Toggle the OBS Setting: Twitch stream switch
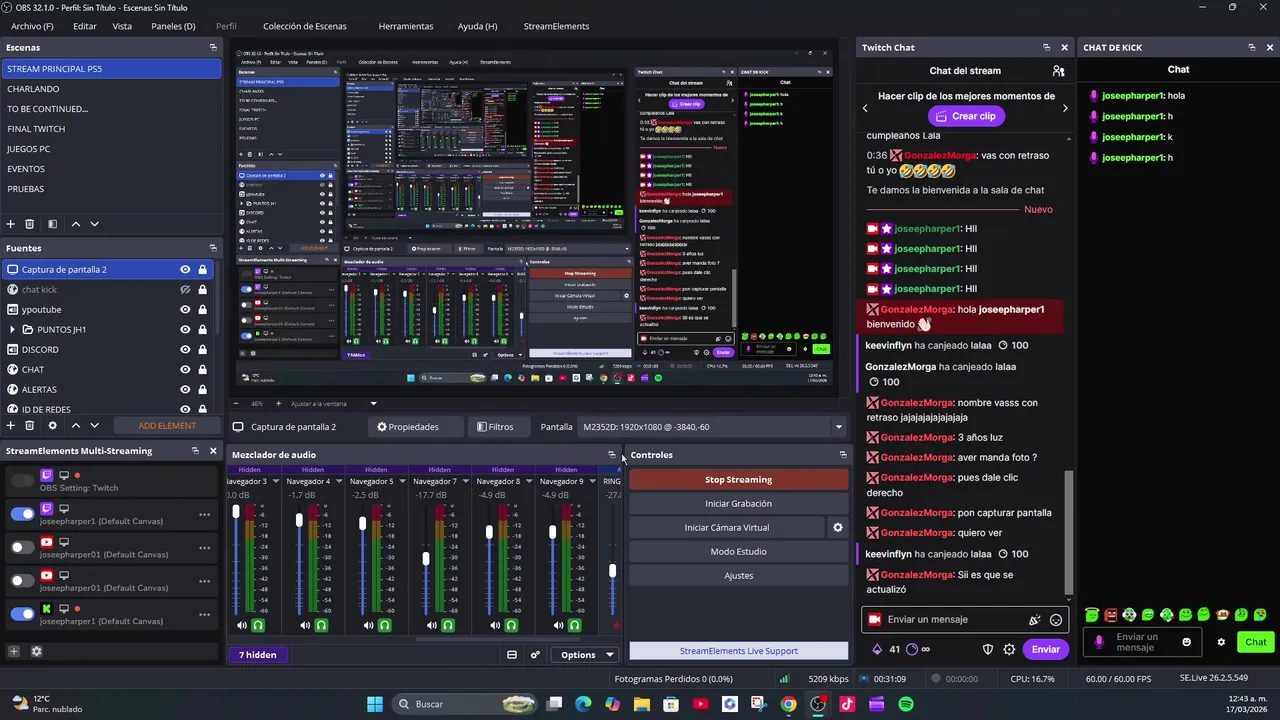 click(x=22, y=481)
